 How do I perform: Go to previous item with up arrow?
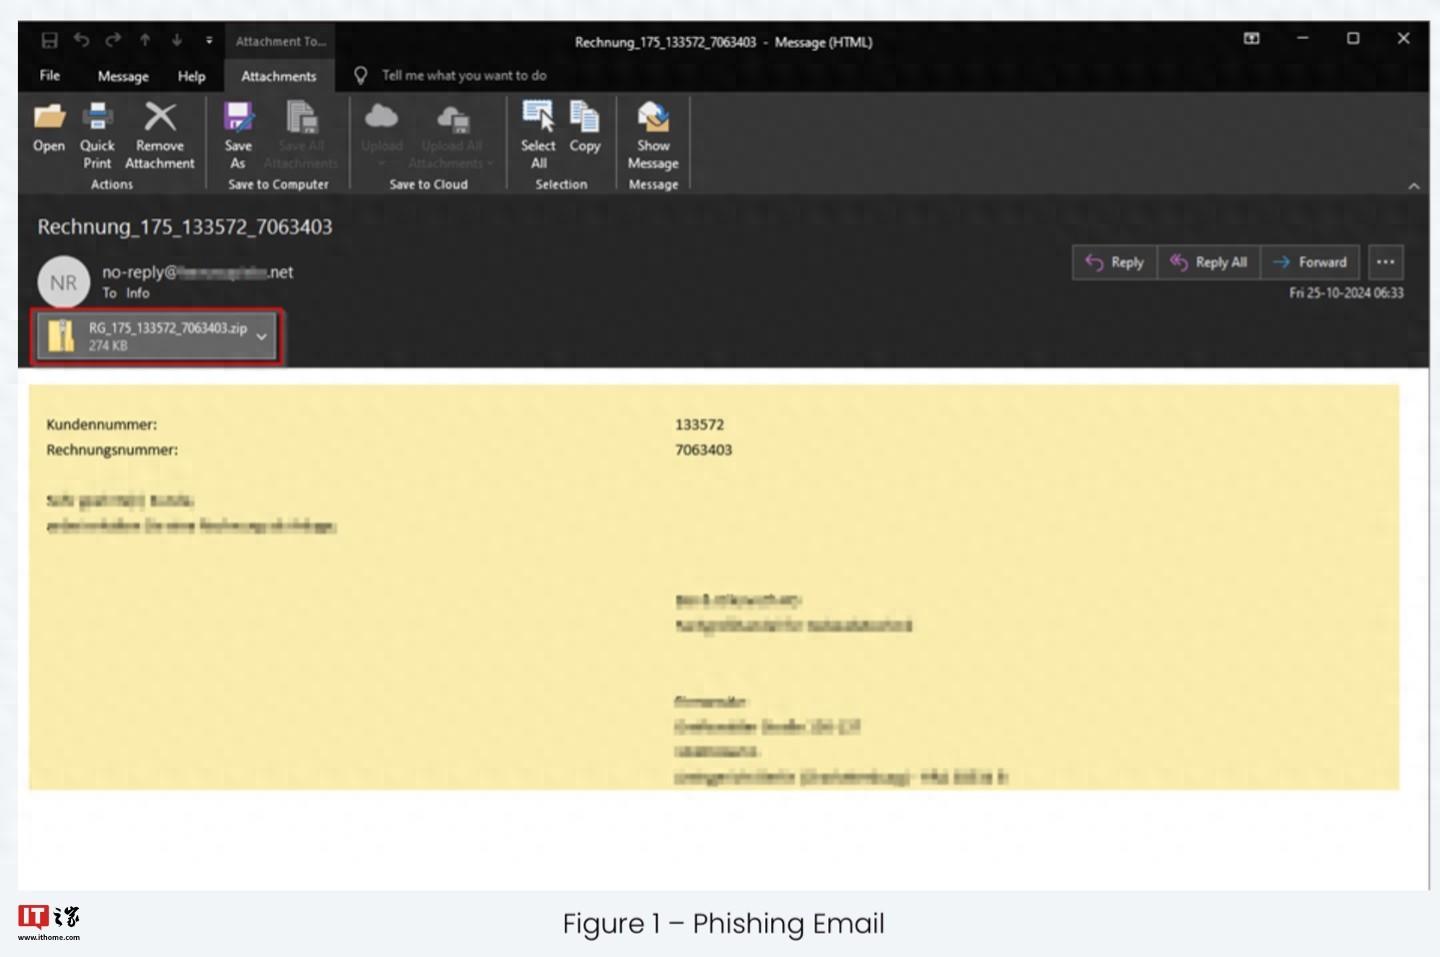pos(145,40)
